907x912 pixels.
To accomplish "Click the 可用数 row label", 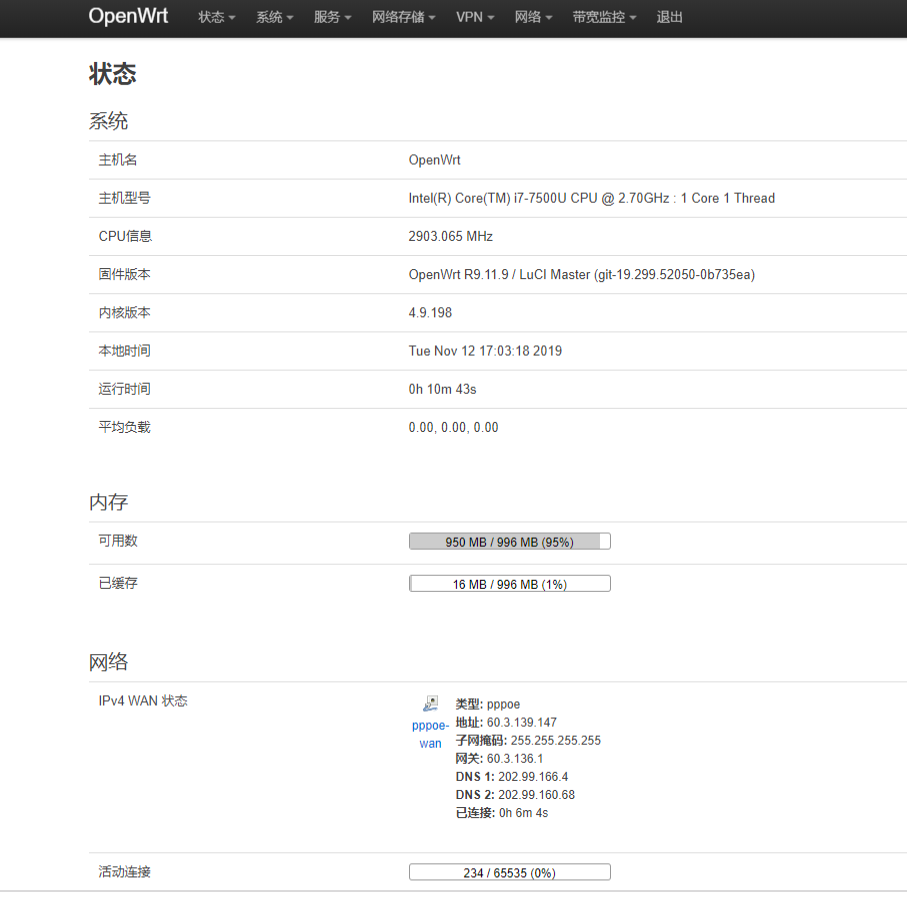I will [118, 541].
